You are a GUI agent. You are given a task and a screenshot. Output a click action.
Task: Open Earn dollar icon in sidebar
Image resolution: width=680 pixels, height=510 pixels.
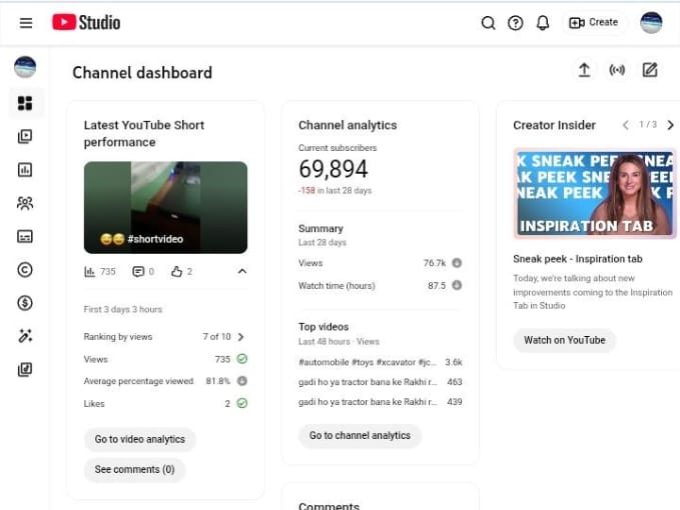pyautogui.click(x=25, y=303)
